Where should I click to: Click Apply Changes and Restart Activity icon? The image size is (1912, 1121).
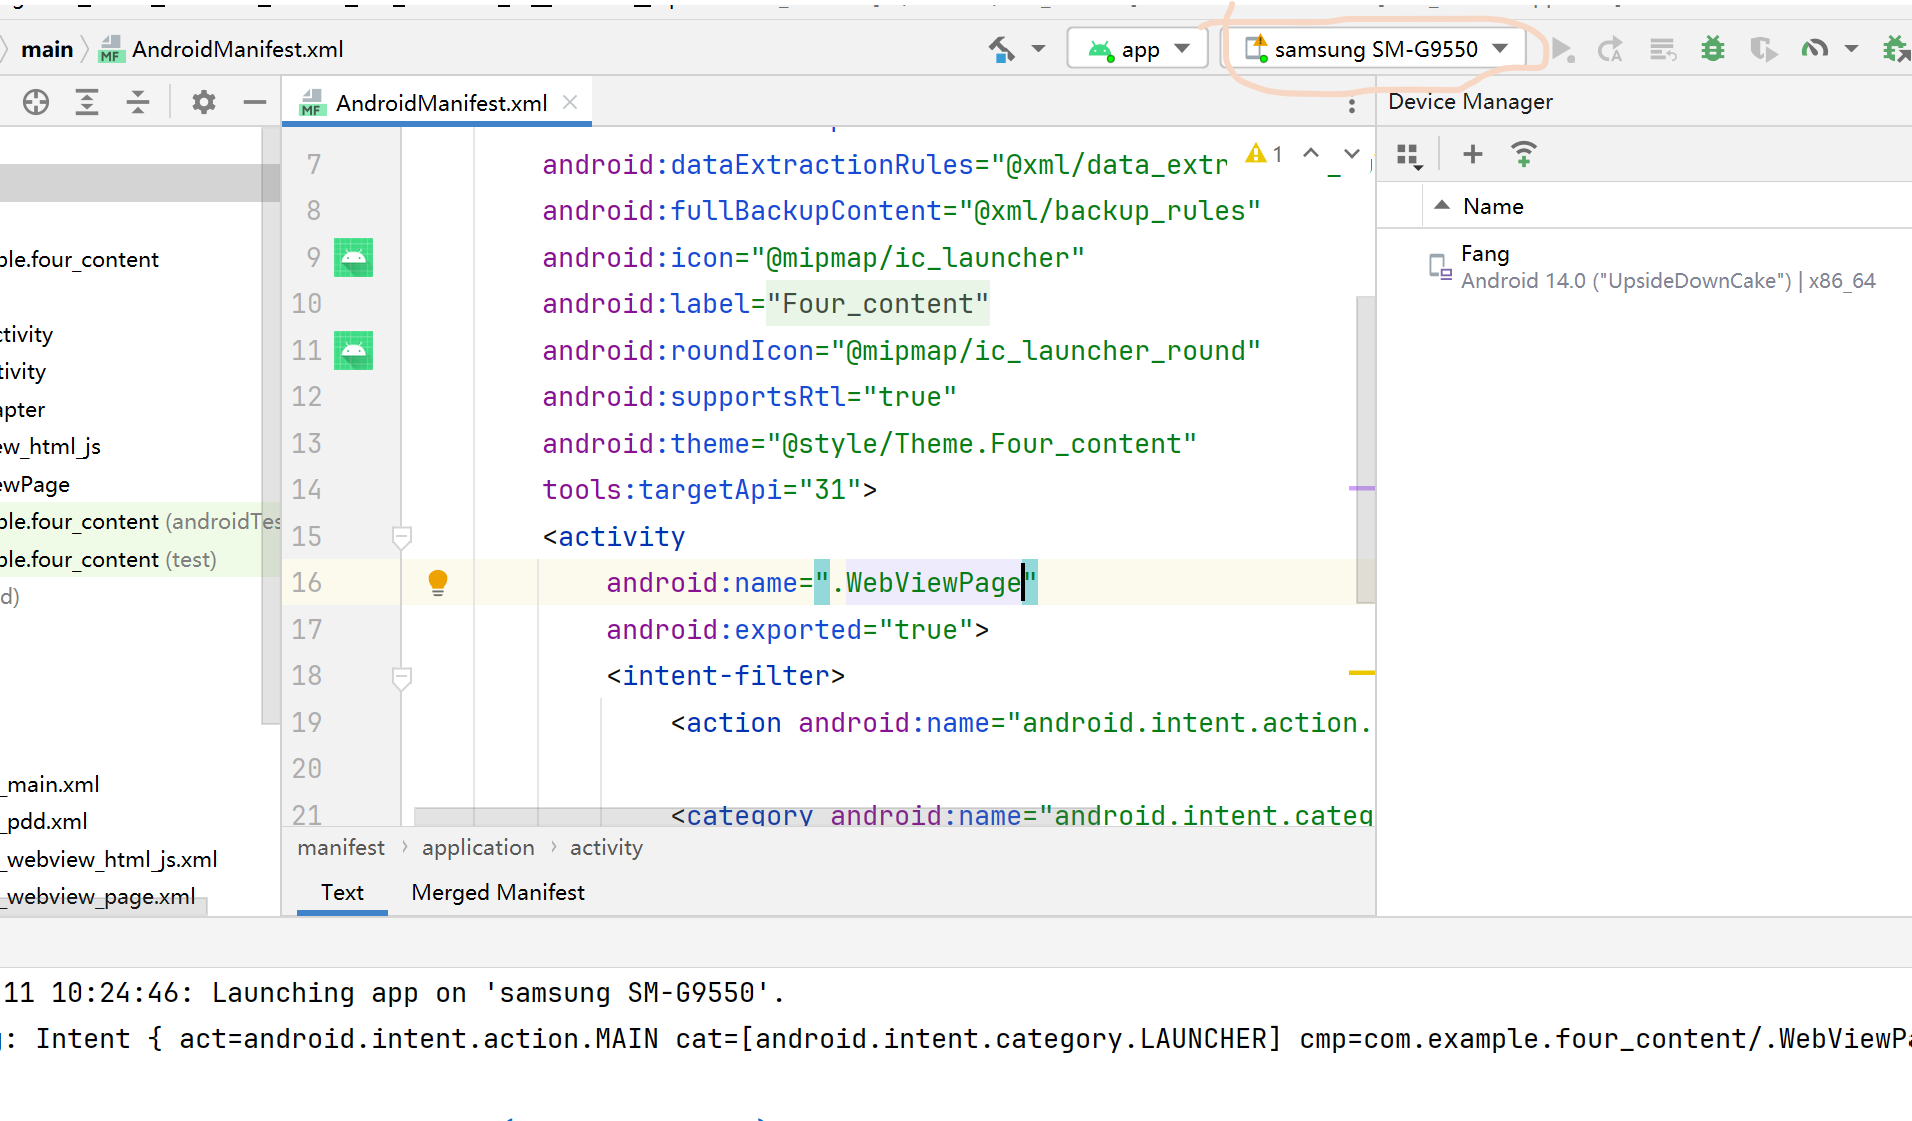pos(1610,49)
